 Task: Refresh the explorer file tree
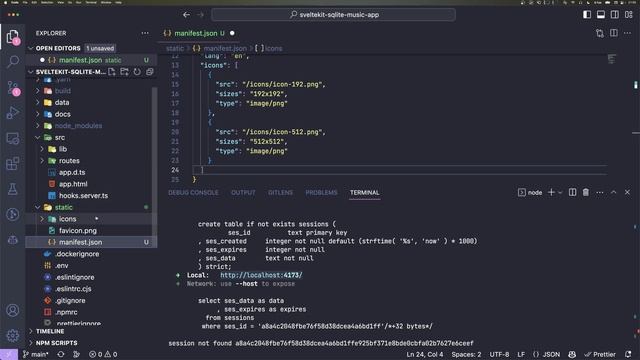click(137, 72)
